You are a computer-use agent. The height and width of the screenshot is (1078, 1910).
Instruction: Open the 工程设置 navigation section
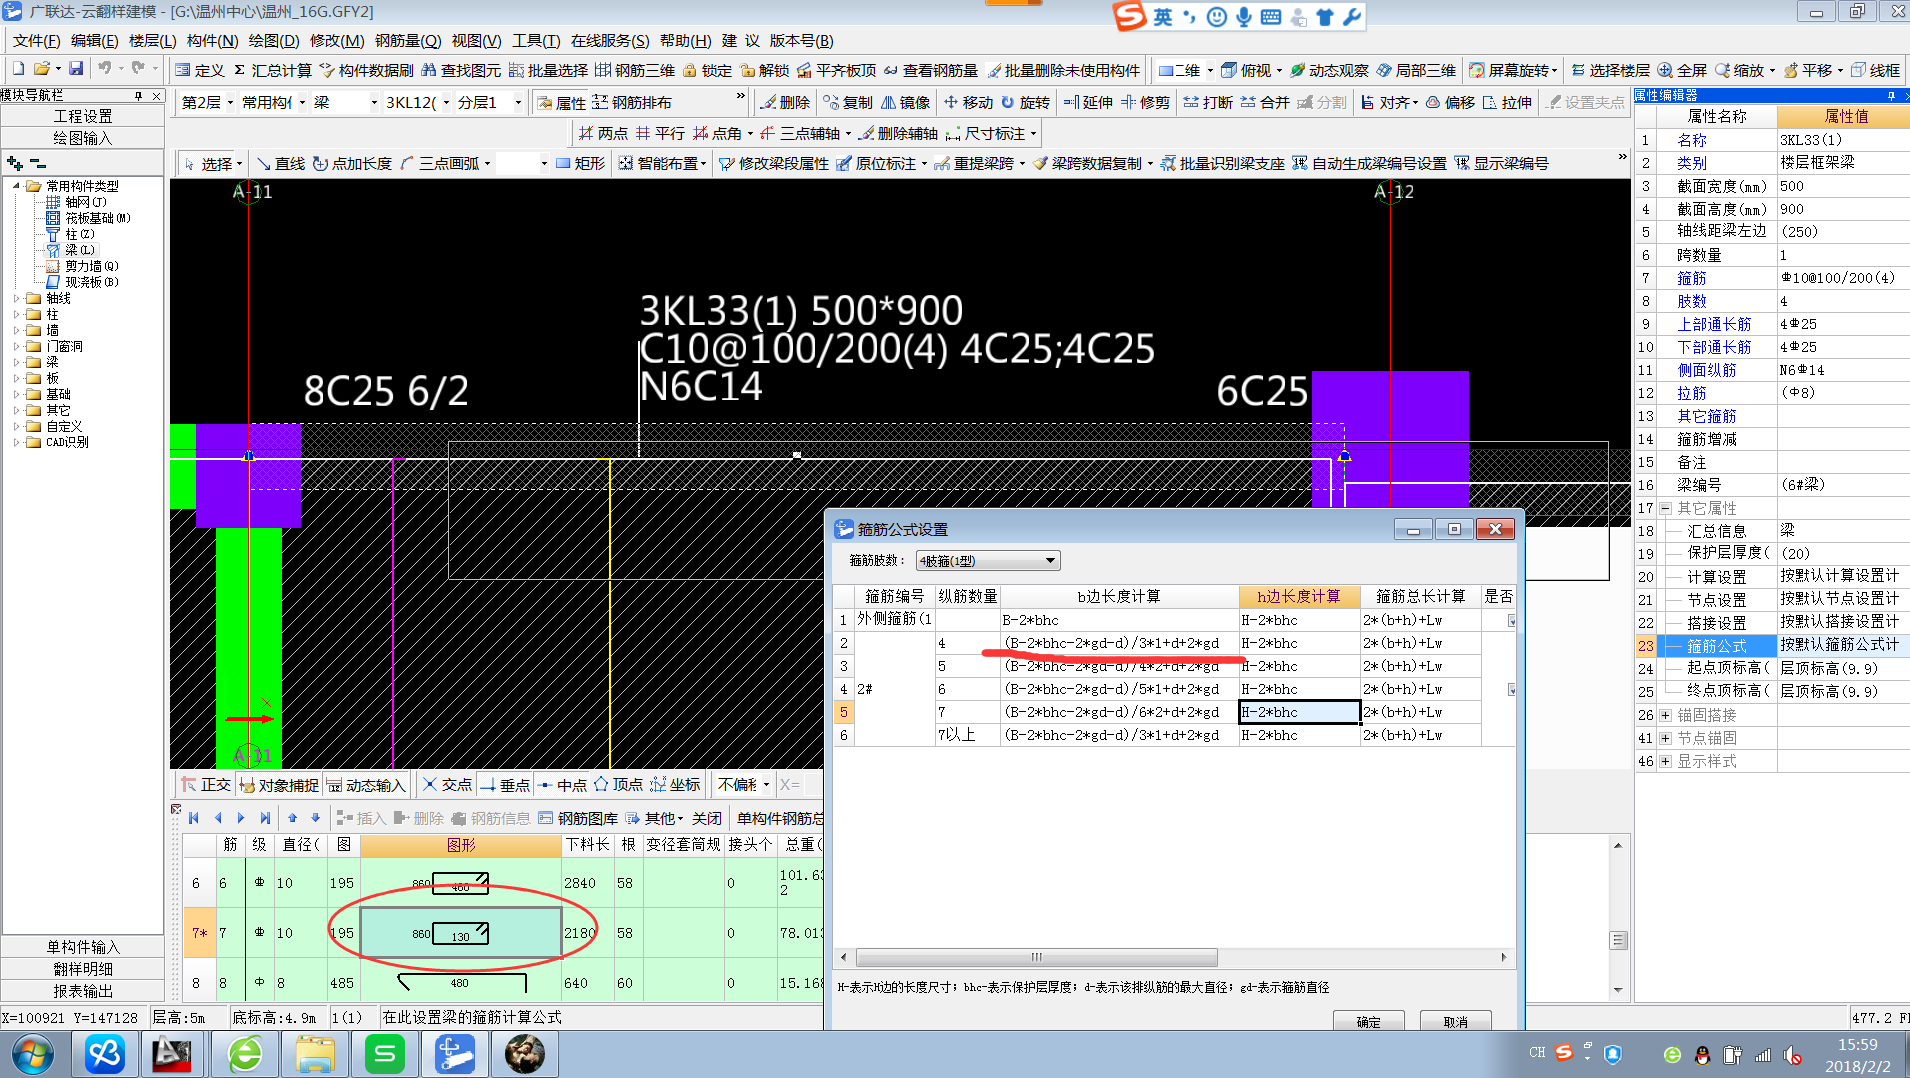pyautogui.click(x=83, y=116)
